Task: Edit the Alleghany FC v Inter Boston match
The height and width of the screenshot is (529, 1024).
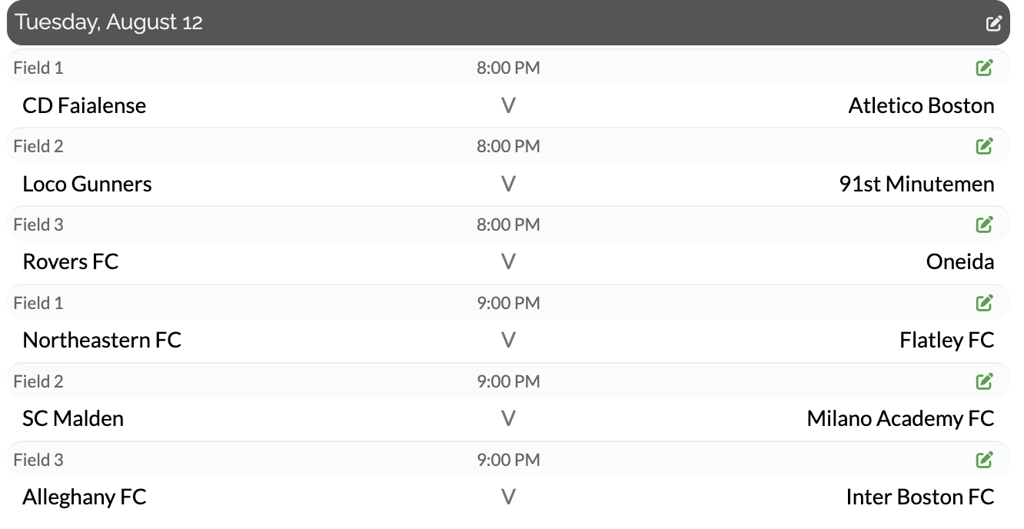Action: [984, 459]
